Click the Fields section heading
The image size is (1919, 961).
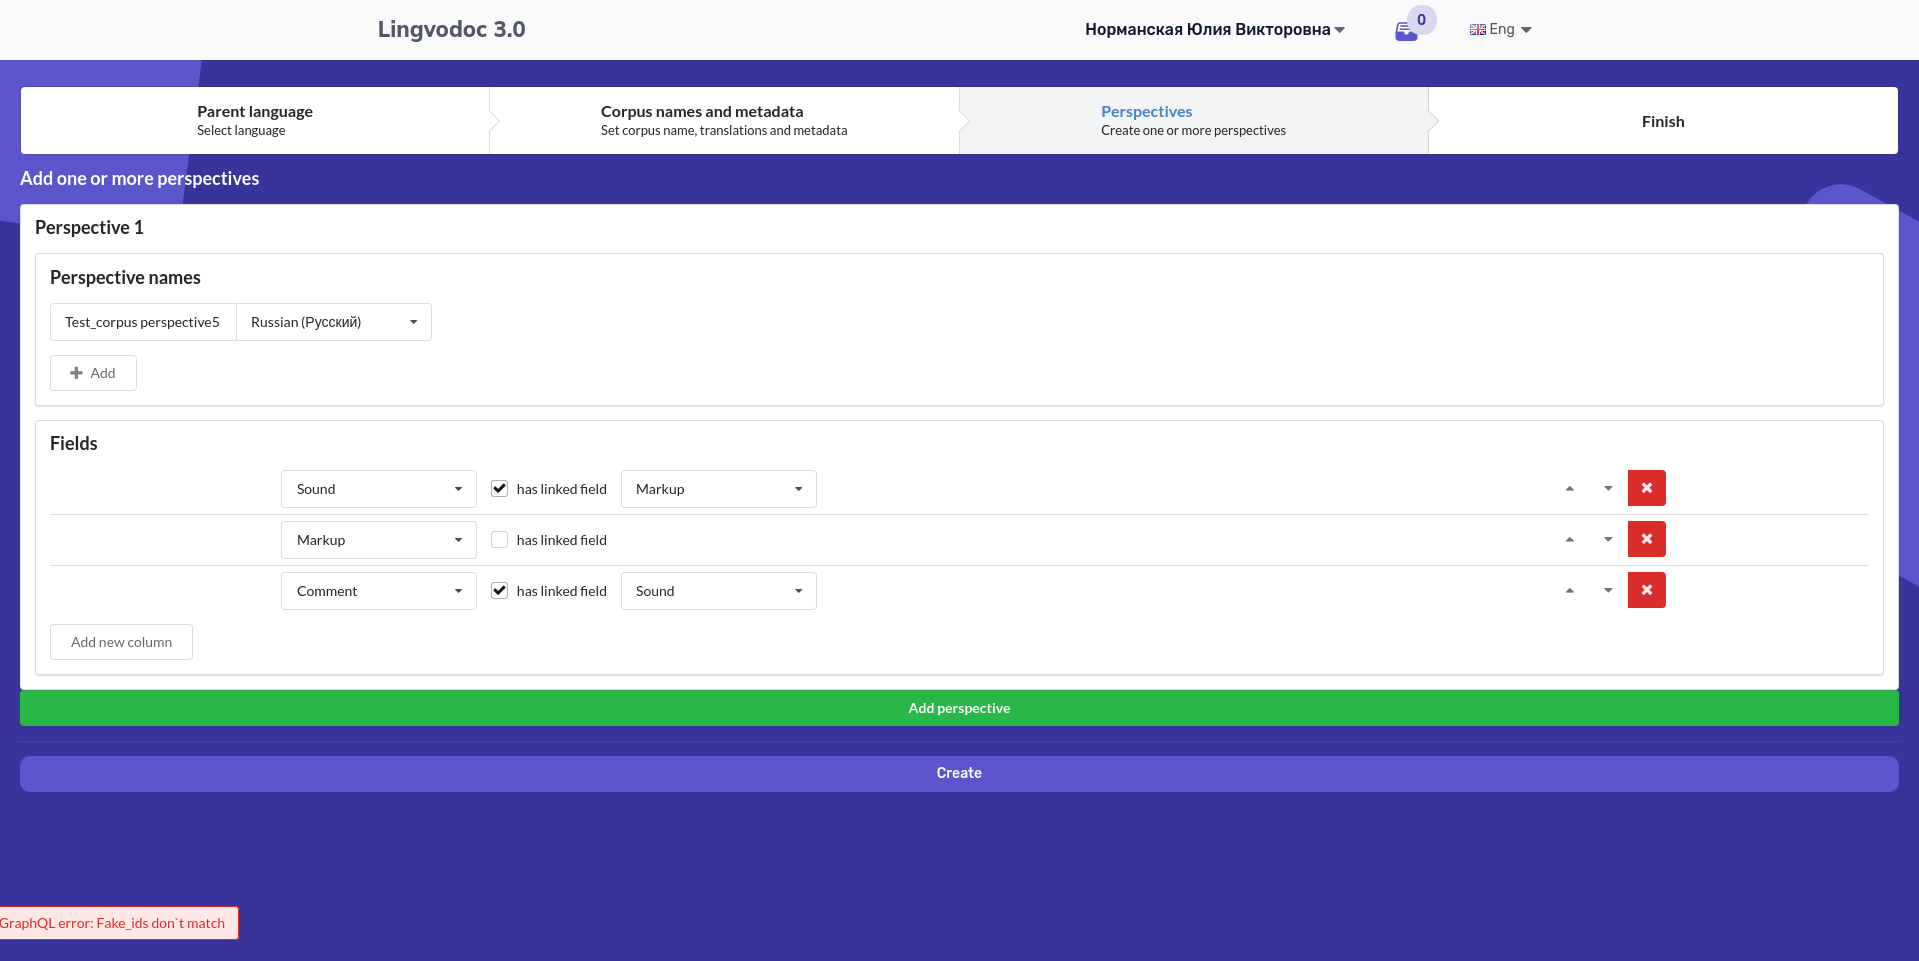(x=74, y=443)
